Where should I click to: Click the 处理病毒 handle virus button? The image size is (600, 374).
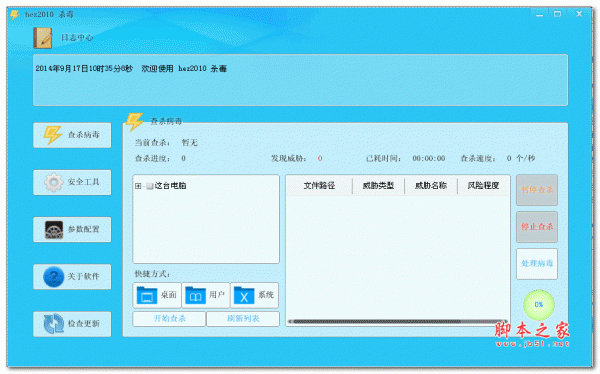(537, 264)
